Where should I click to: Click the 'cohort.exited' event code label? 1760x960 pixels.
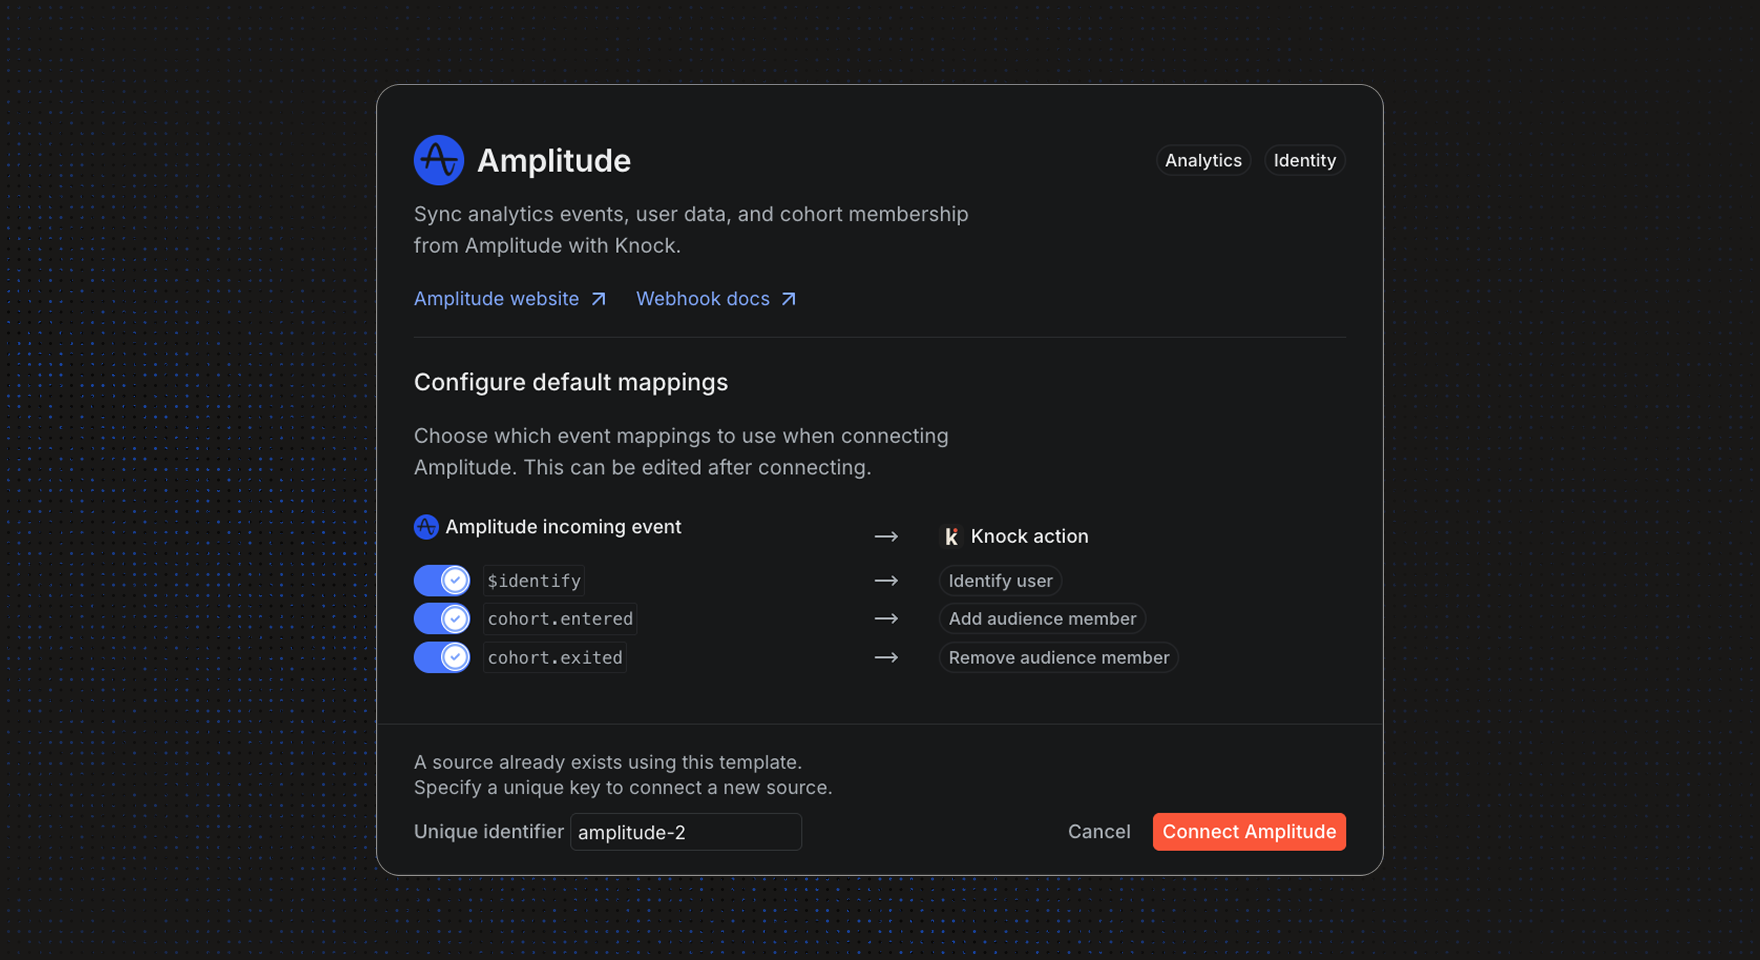click(x=555, y=658)
